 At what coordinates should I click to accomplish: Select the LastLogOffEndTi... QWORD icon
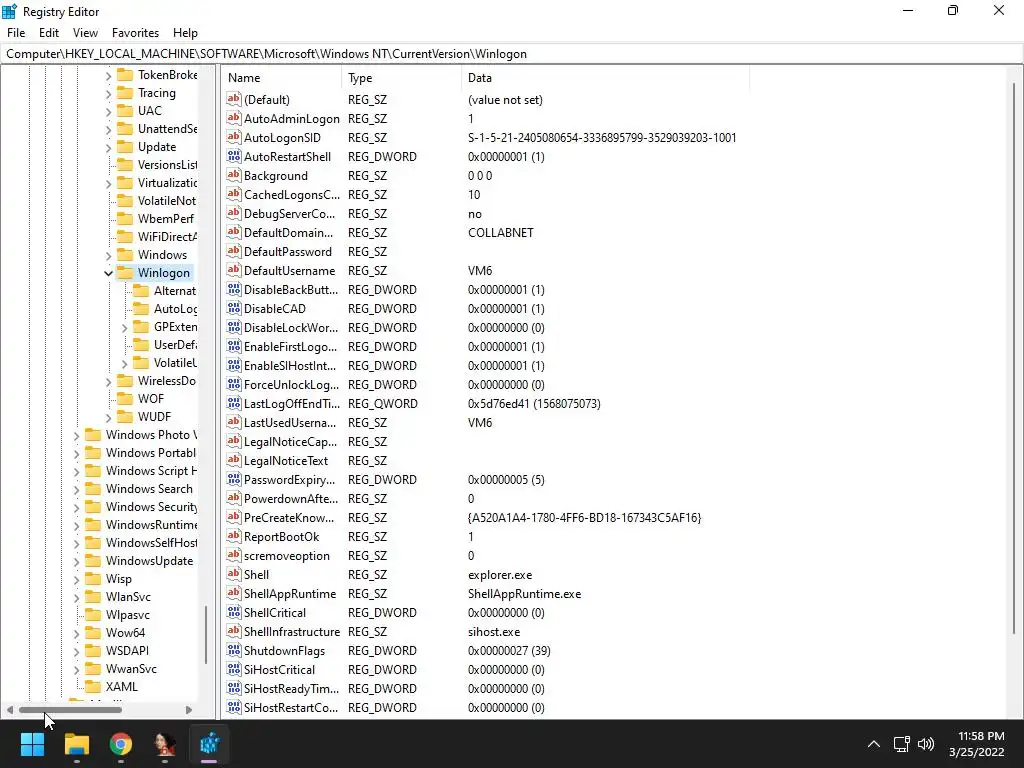234,403
